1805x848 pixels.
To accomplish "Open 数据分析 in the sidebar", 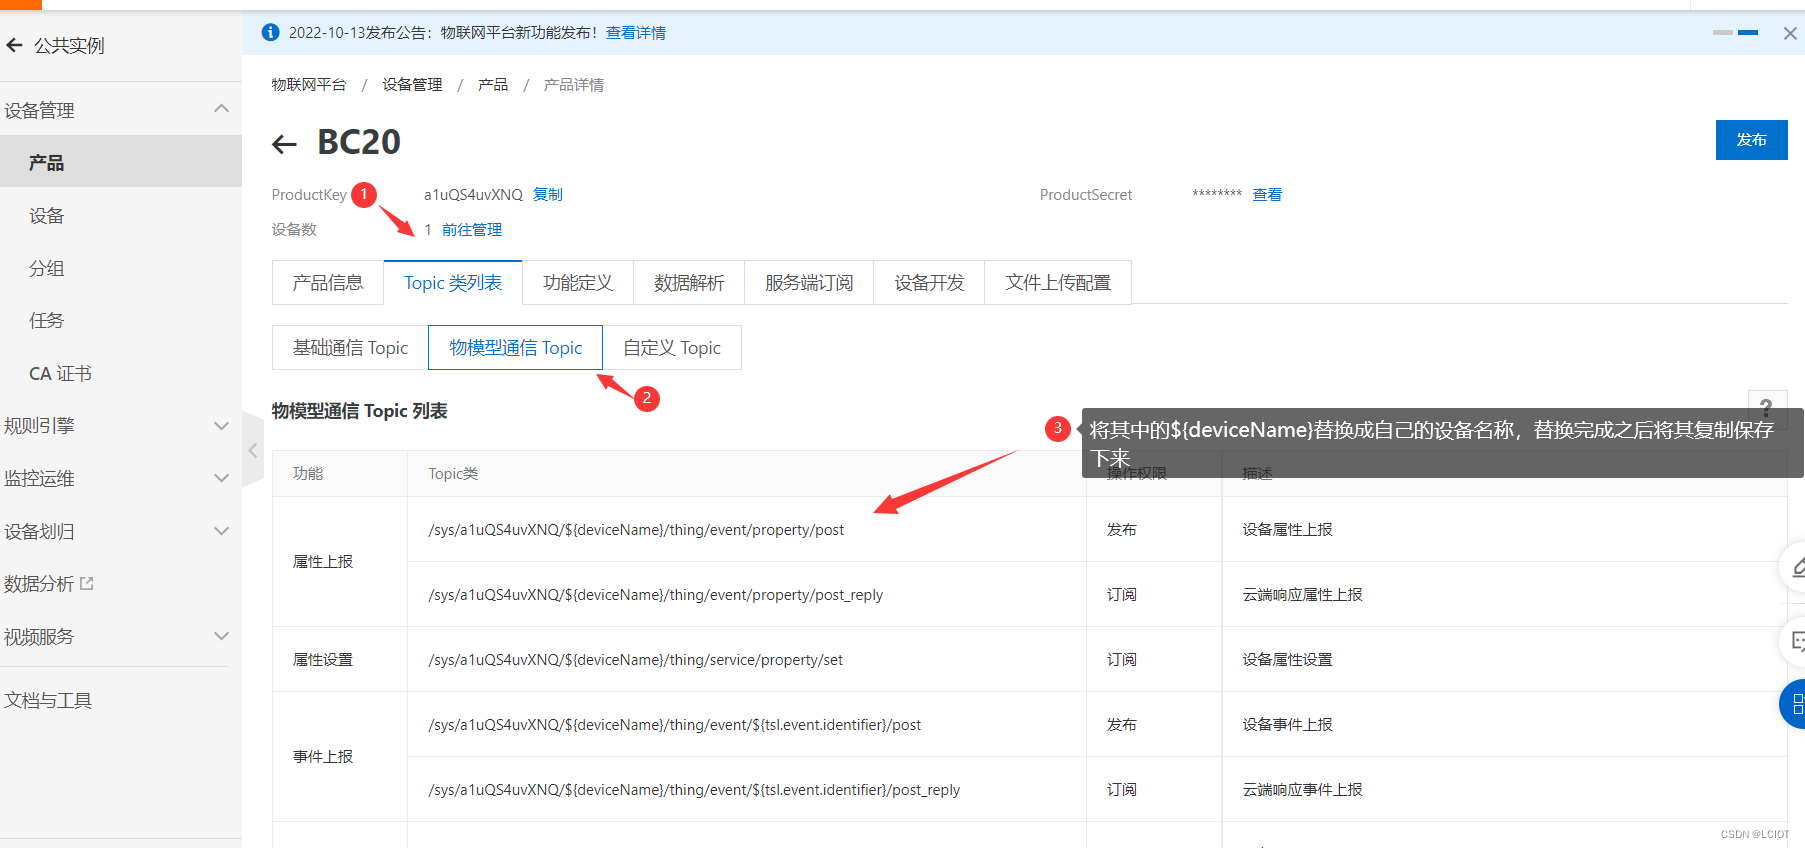I will 39,584.
